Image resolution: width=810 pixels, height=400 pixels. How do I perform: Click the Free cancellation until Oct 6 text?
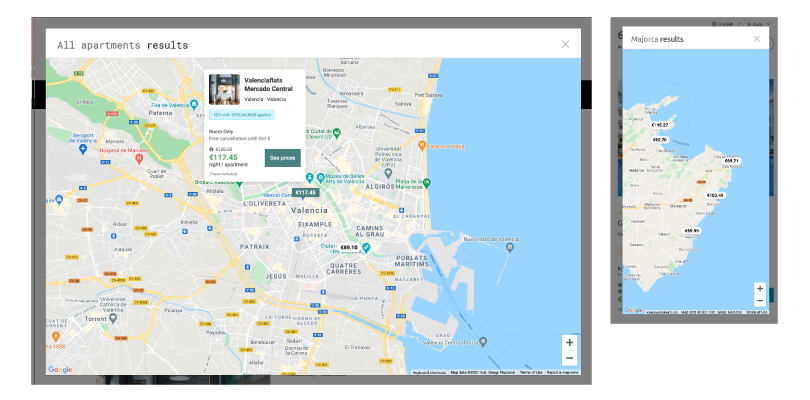tap(239, 139)
